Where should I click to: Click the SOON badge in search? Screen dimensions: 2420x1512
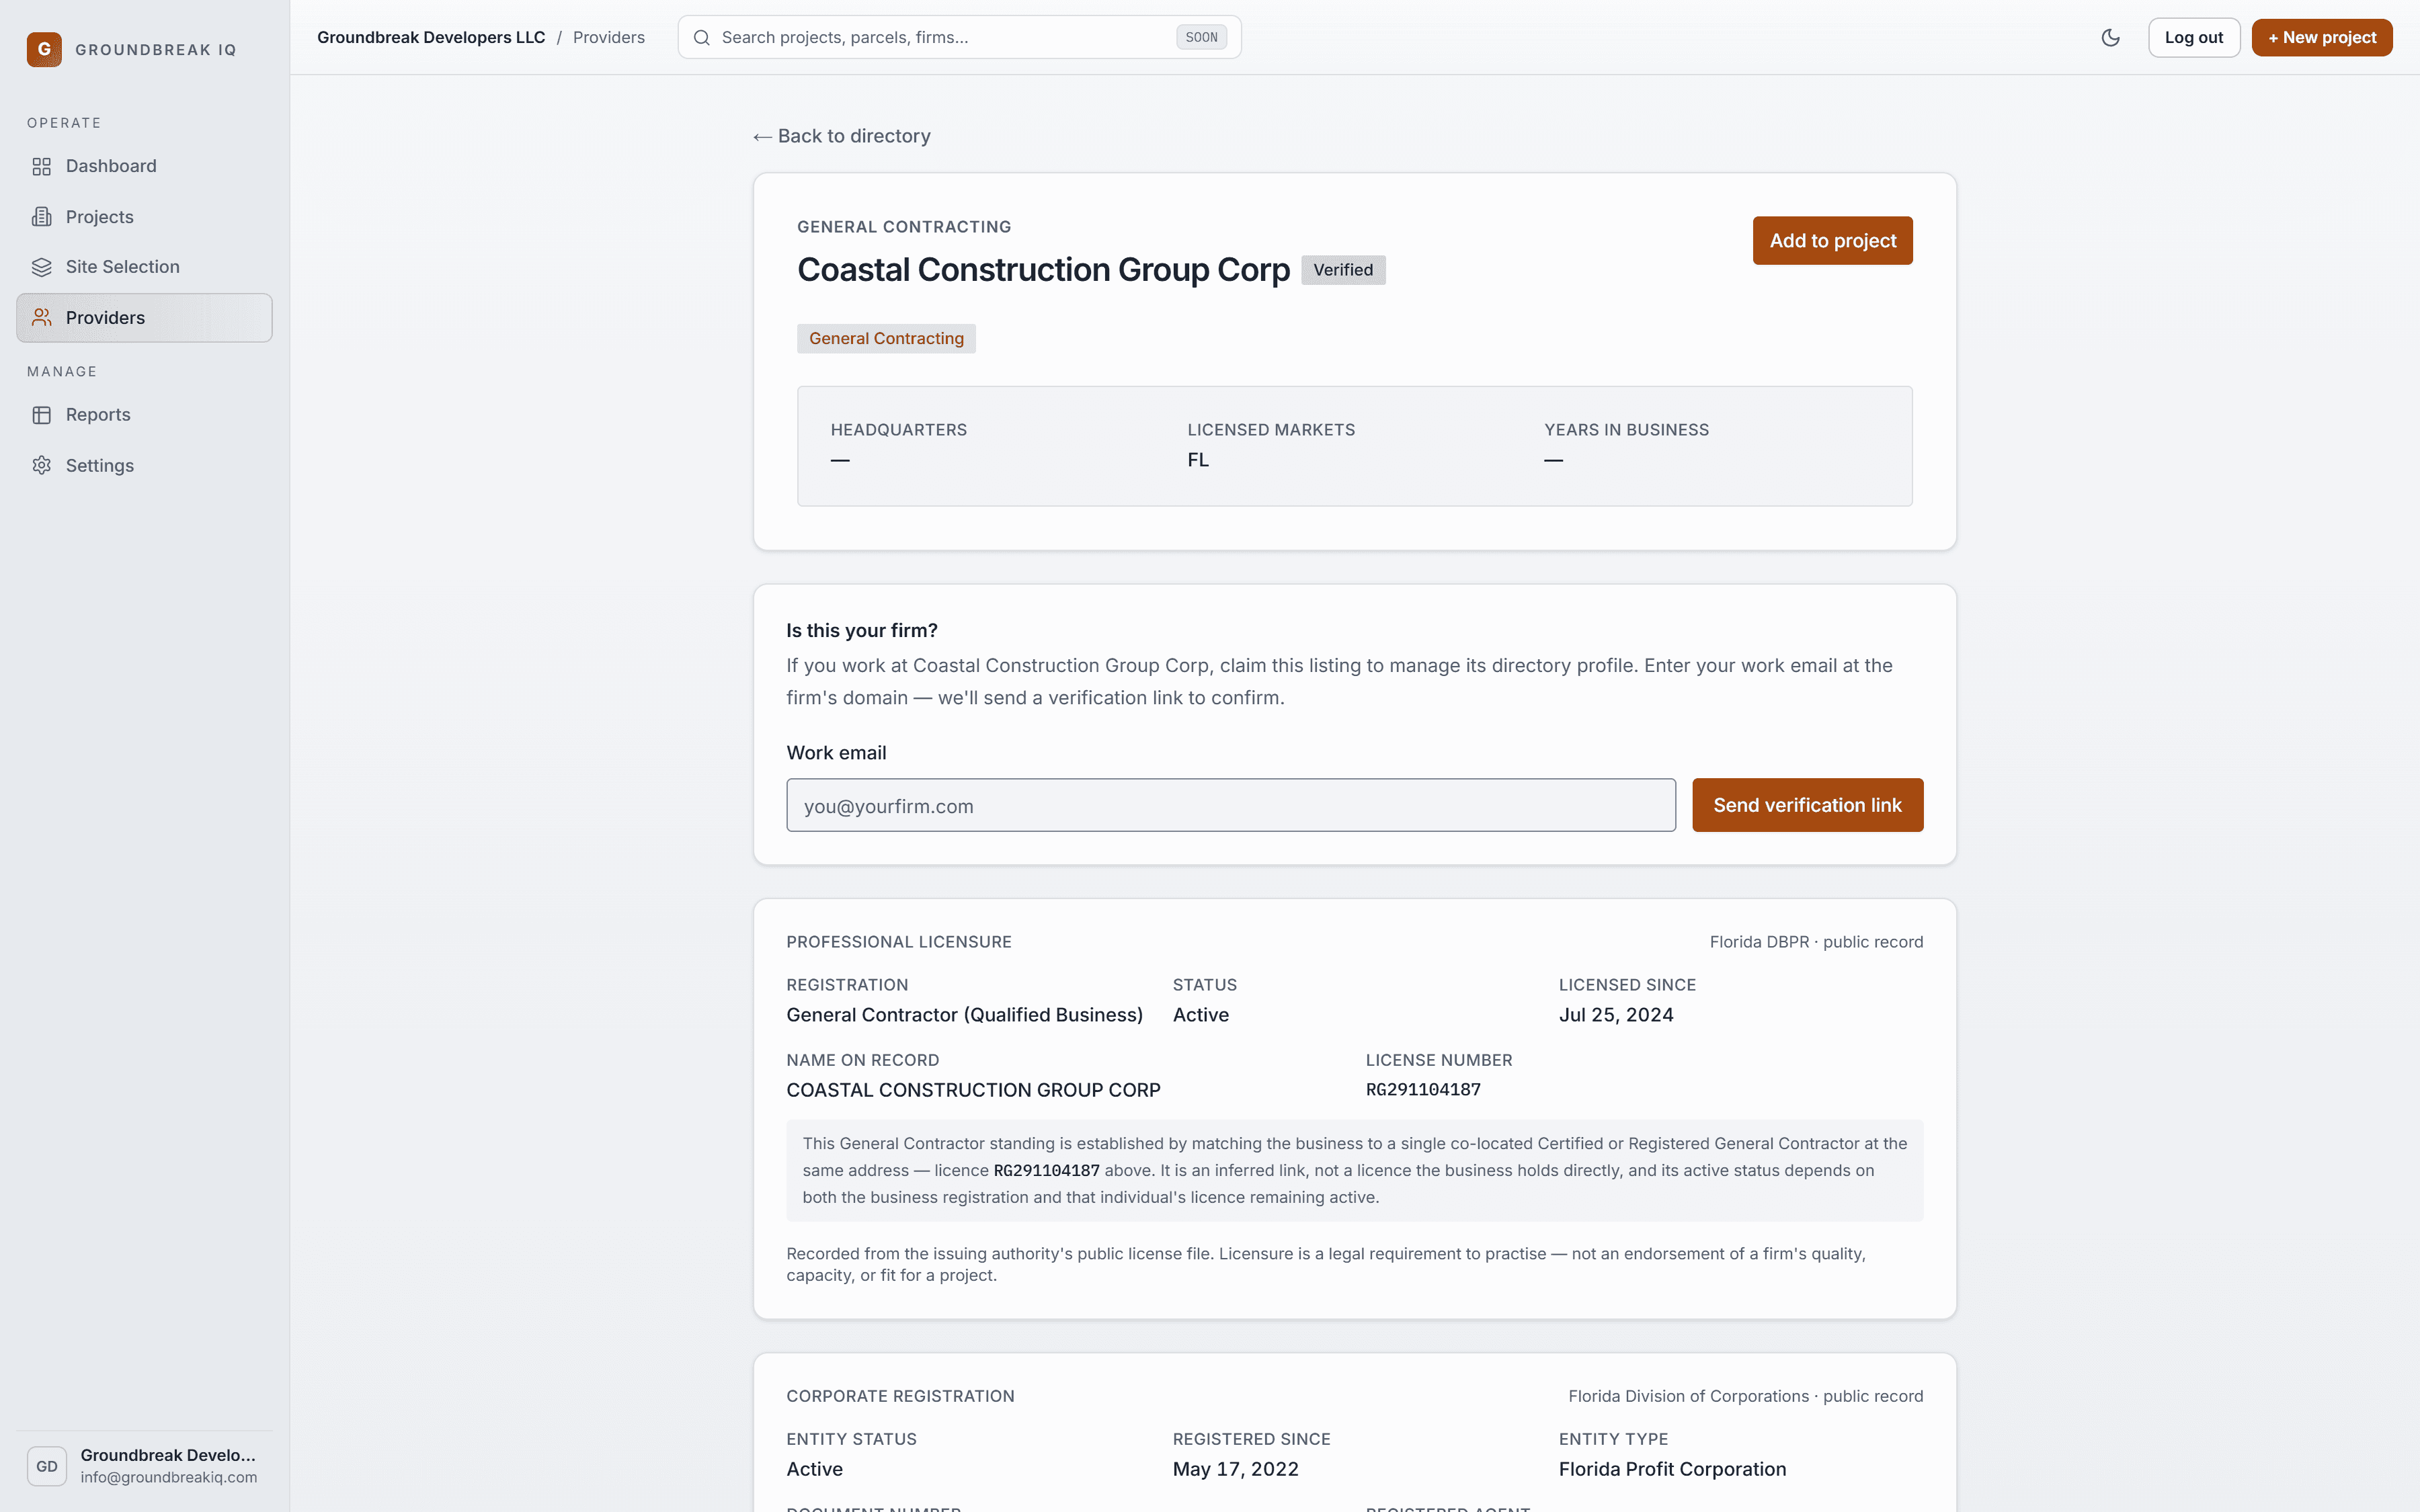[1201, 37]
